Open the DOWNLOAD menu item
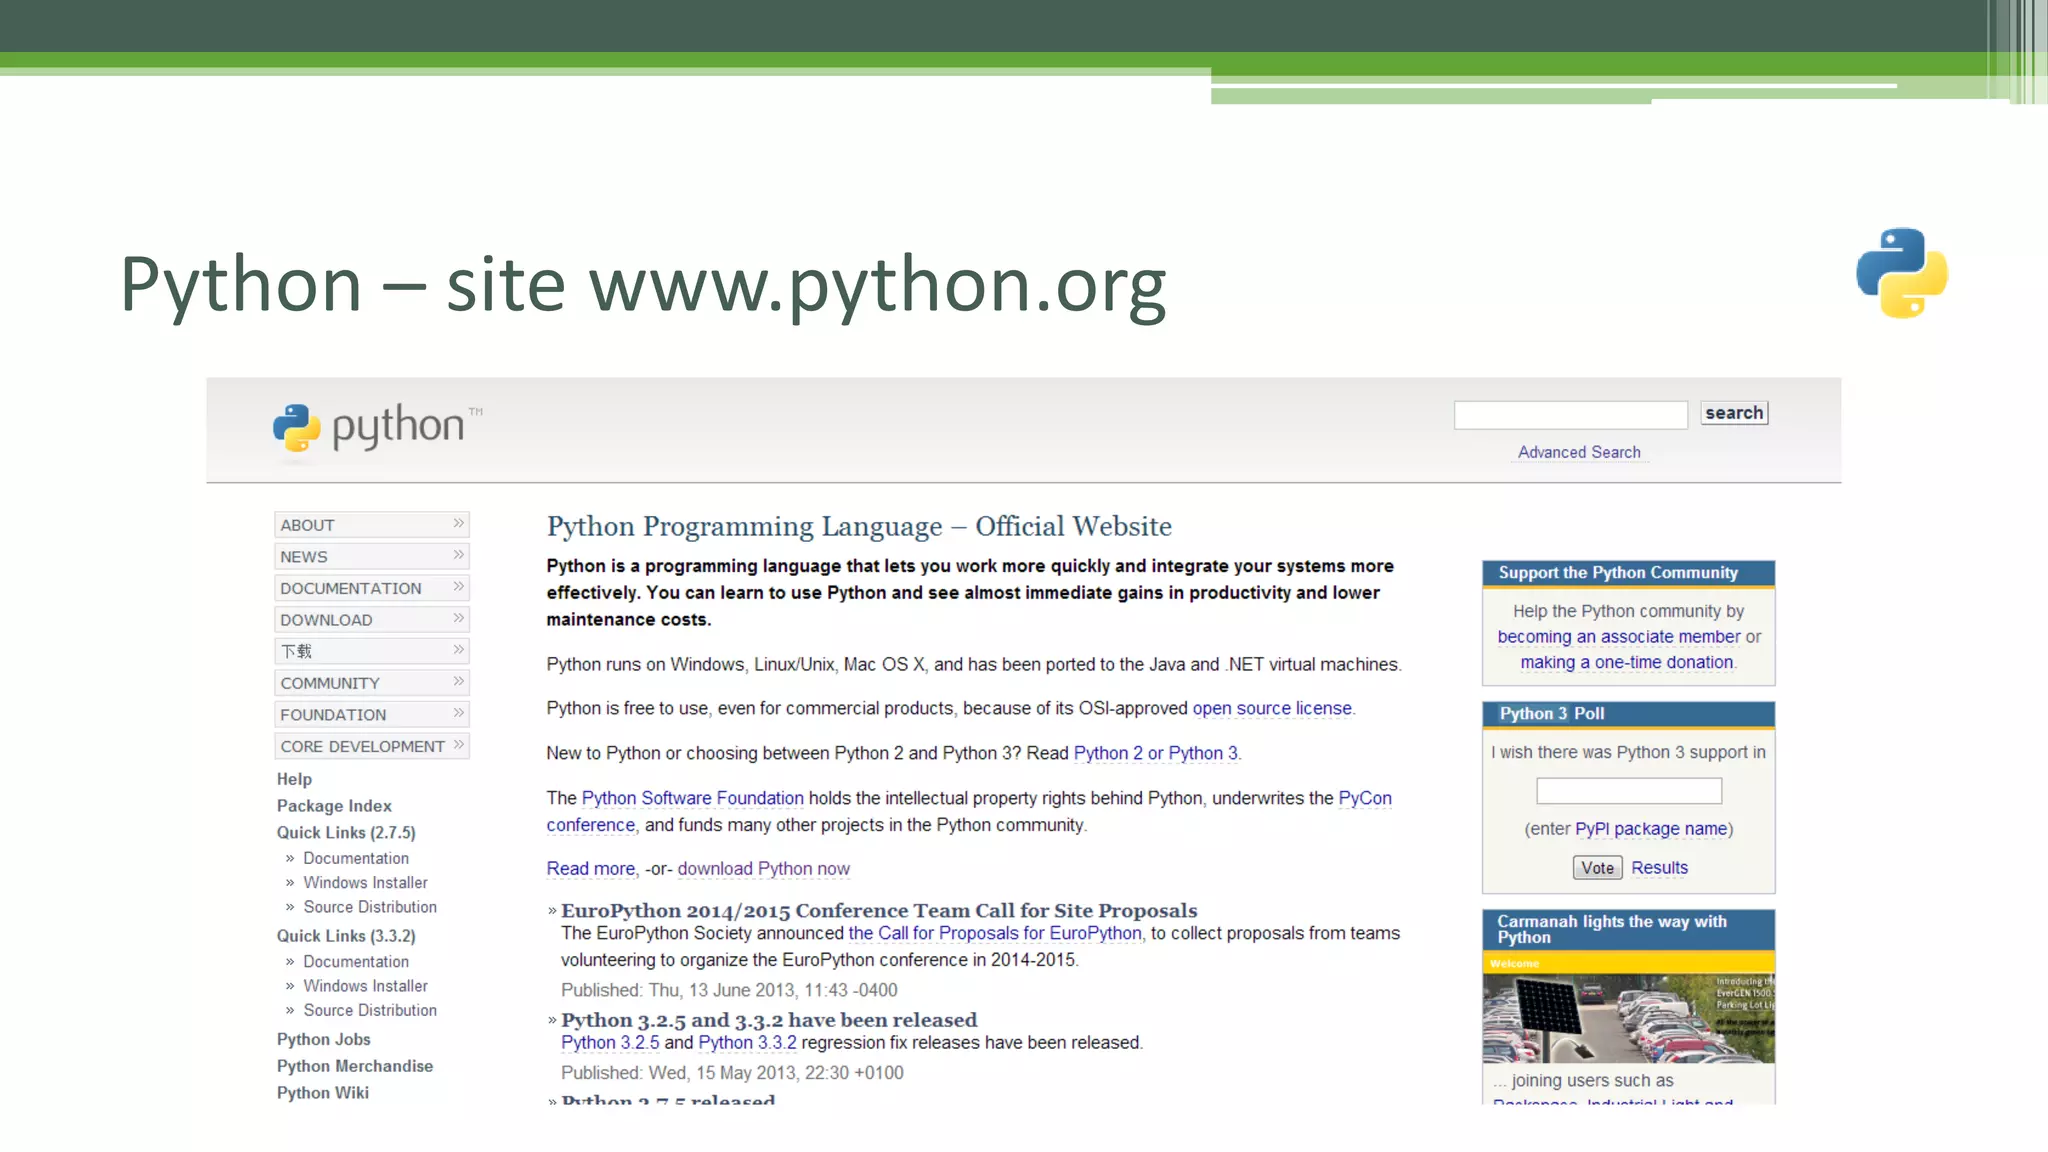The image size is (2048, 1152). (x=372, y=620)
